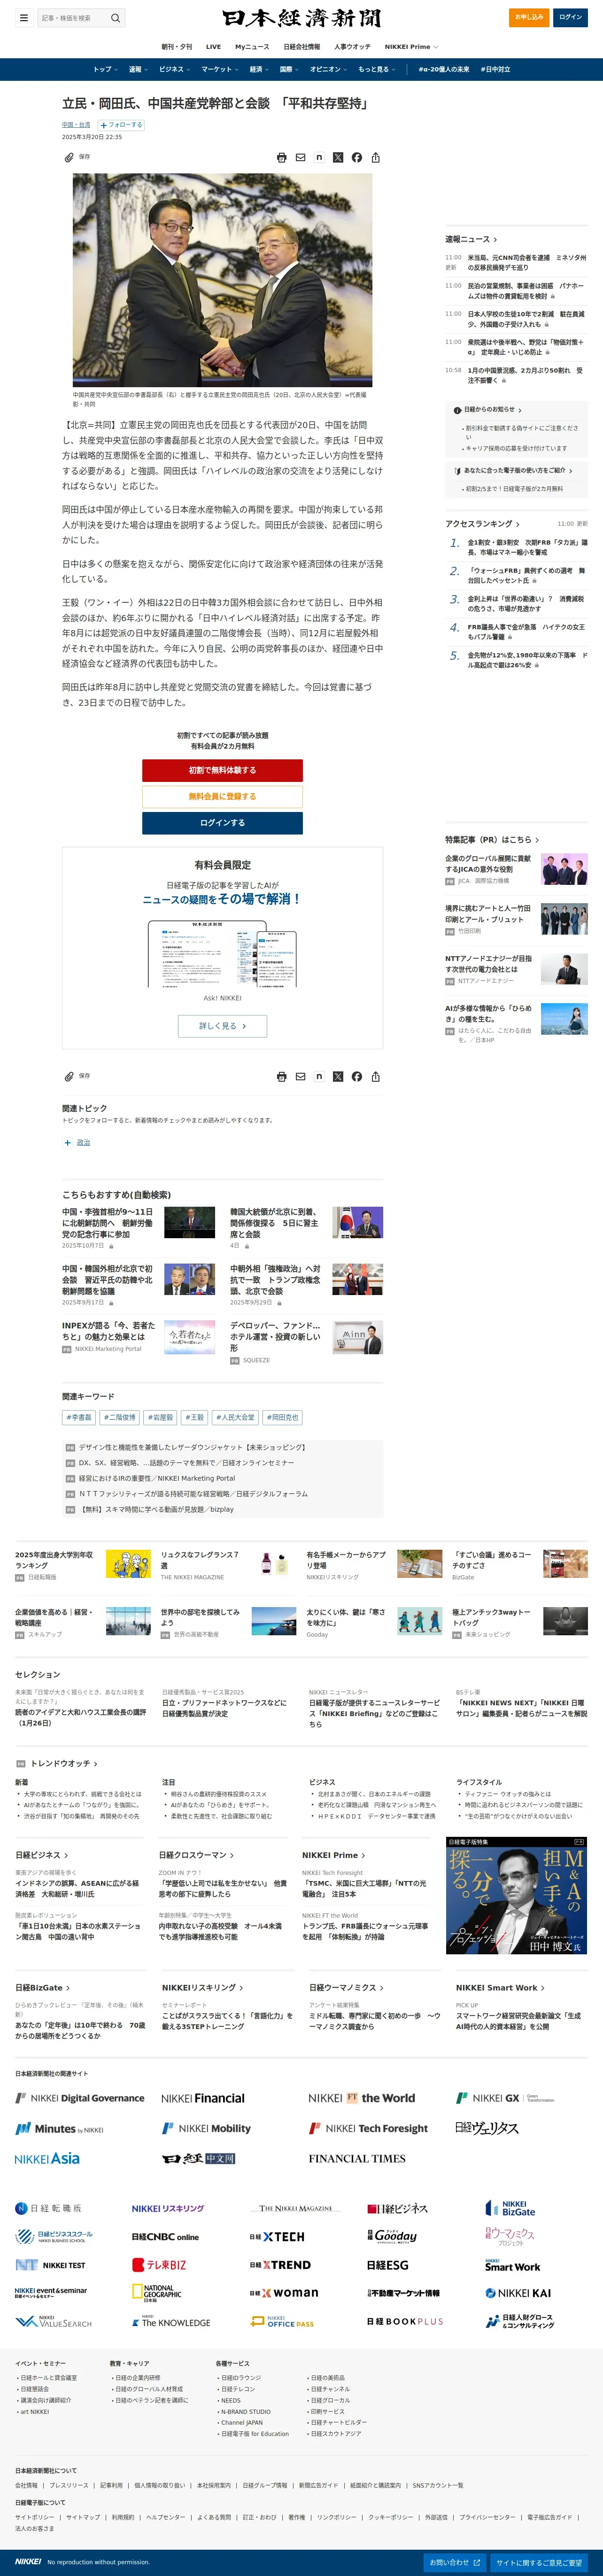Click the note icon below the 有料会員限定 box

click(x=319, y=1077)
